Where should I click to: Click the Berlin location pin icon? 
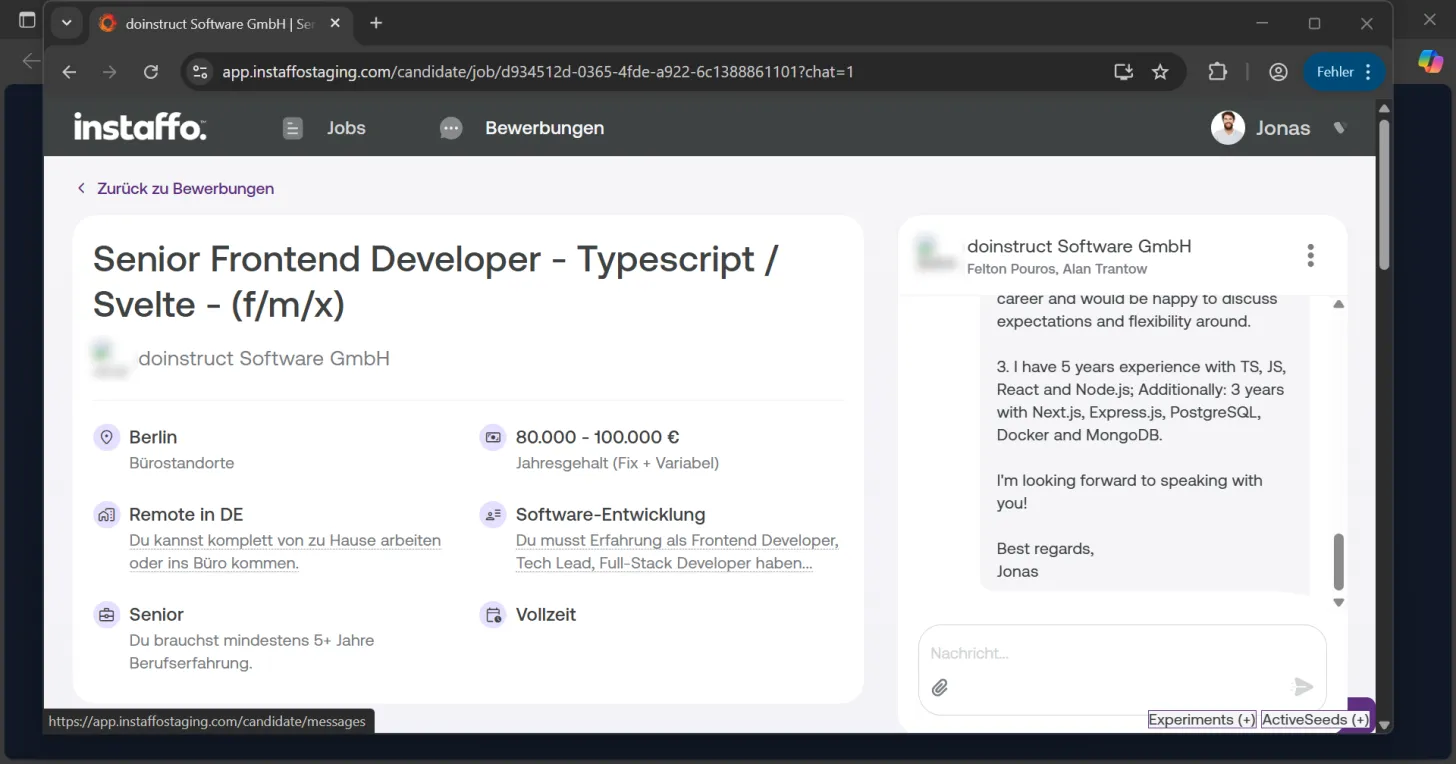coord(107,437)
